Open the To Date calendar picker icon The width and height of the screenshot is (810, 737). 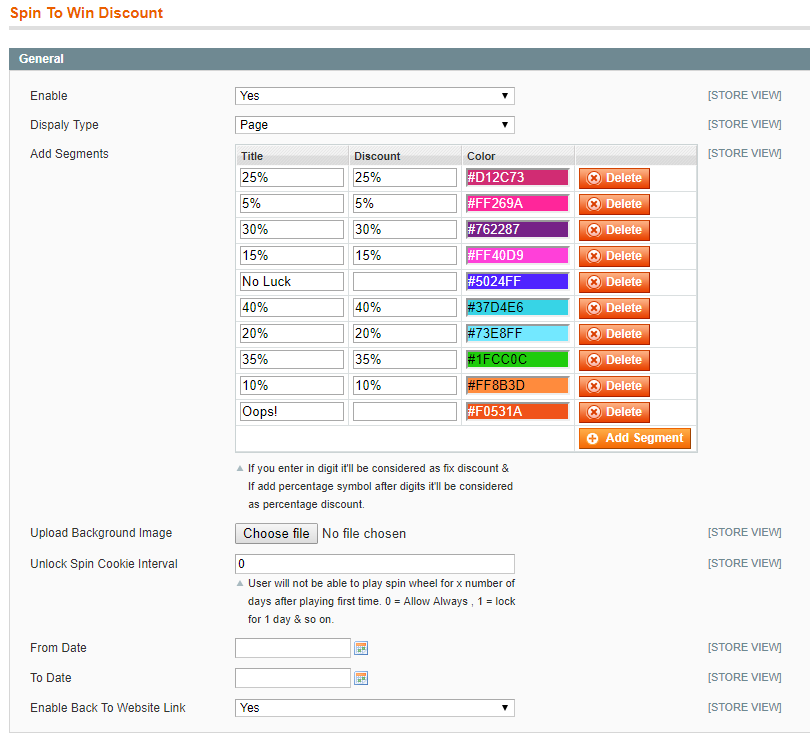click(x=361, y=678)
